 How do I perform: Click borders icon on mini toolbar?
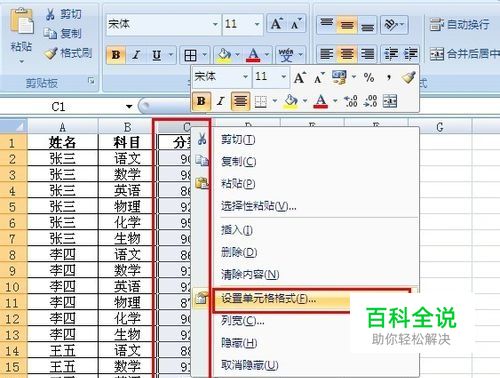tap(261, 101)
